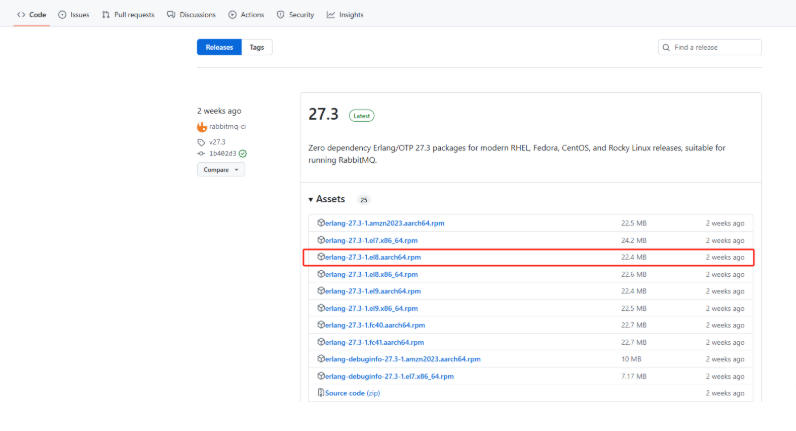This screenshot has height=431, width=796.
Task: Click package icon for el8.x86_64 rpm
Action: (321, 274)
